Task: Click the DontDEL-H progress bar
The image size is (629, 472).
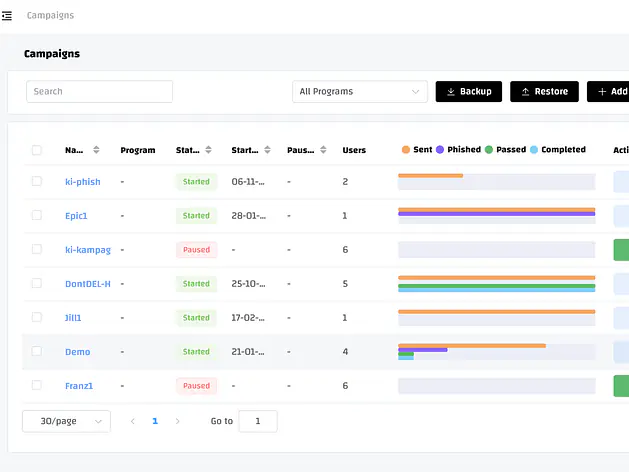Action: pyautogui.click(x=496, y=283)
